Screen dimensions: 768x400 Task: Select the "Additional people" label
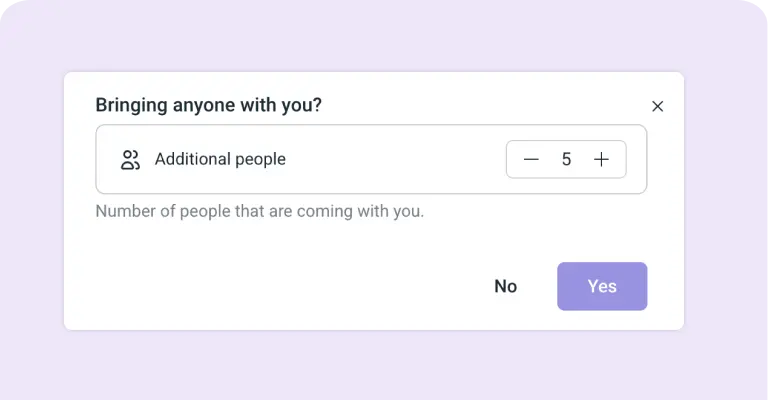tap(220, 159)
